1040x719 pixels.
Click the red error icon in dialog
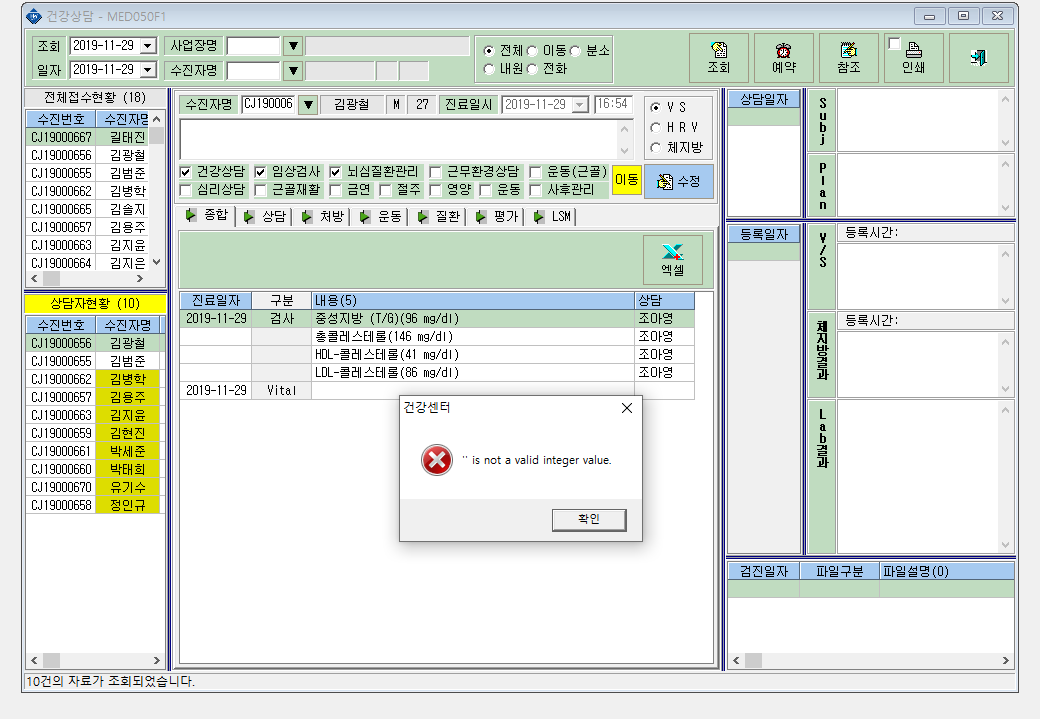436,460
